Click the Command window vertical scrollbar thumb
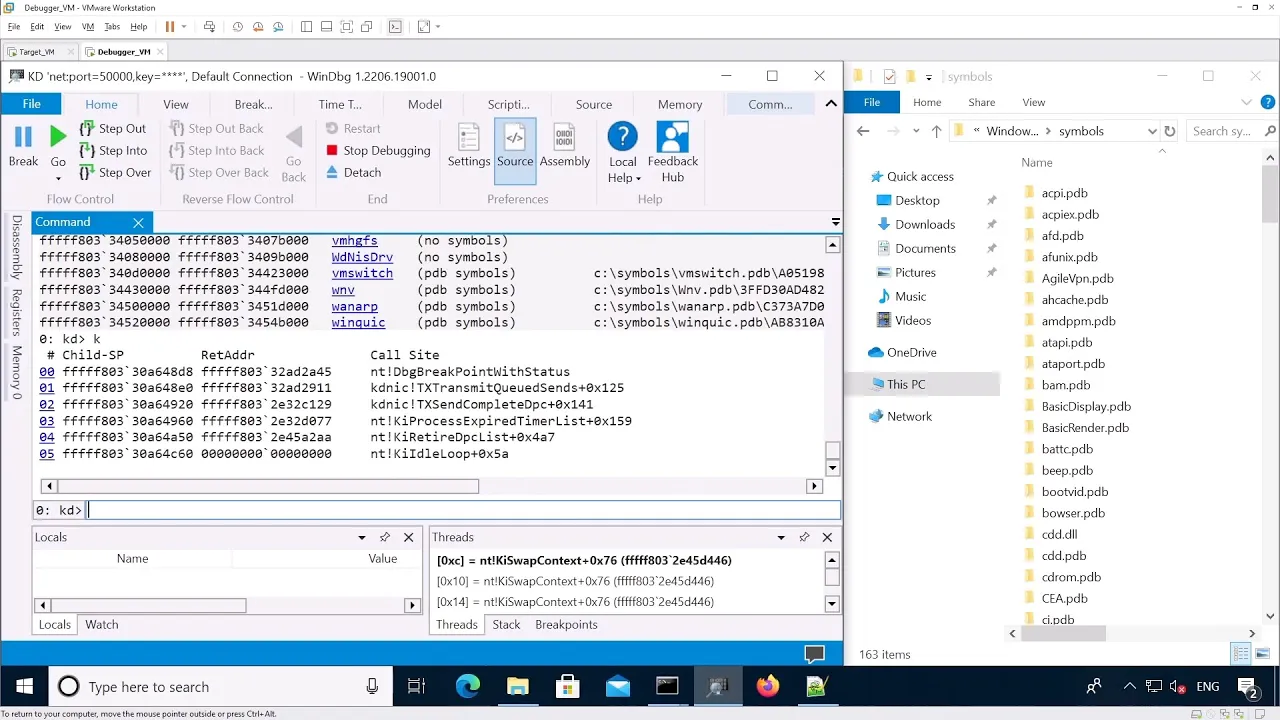 tap(832, 450)
